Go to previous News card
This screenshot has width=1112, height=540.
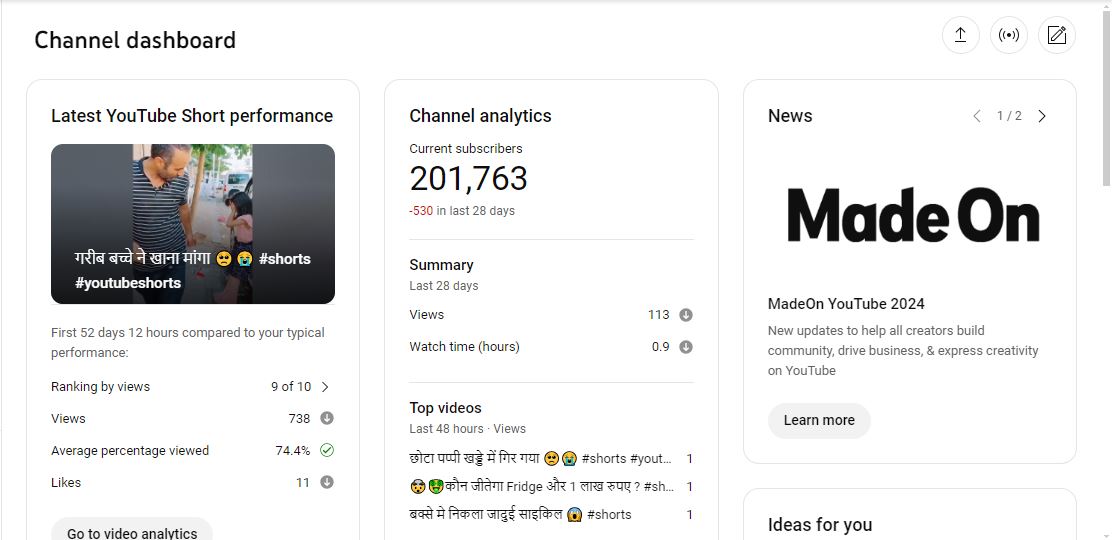[977, 116]
